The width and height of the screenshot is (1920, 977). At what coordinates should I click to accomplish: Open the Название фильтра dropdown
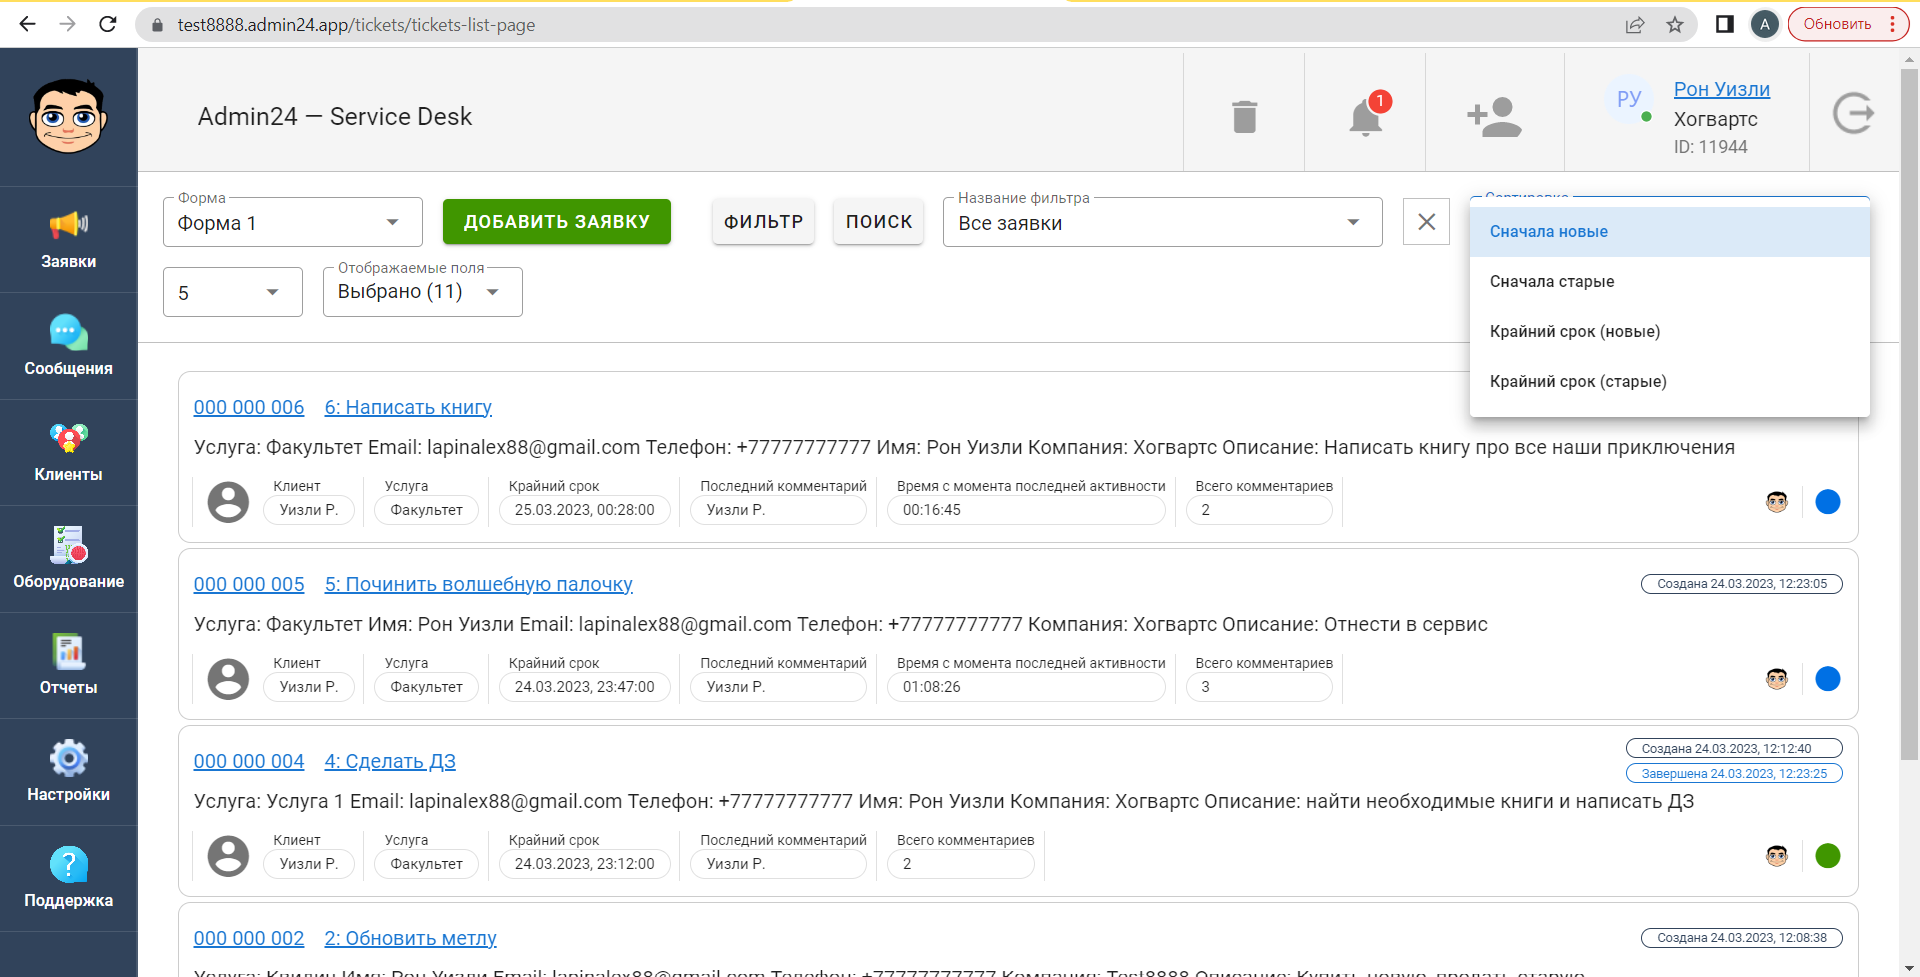(x=1160, y=221)
